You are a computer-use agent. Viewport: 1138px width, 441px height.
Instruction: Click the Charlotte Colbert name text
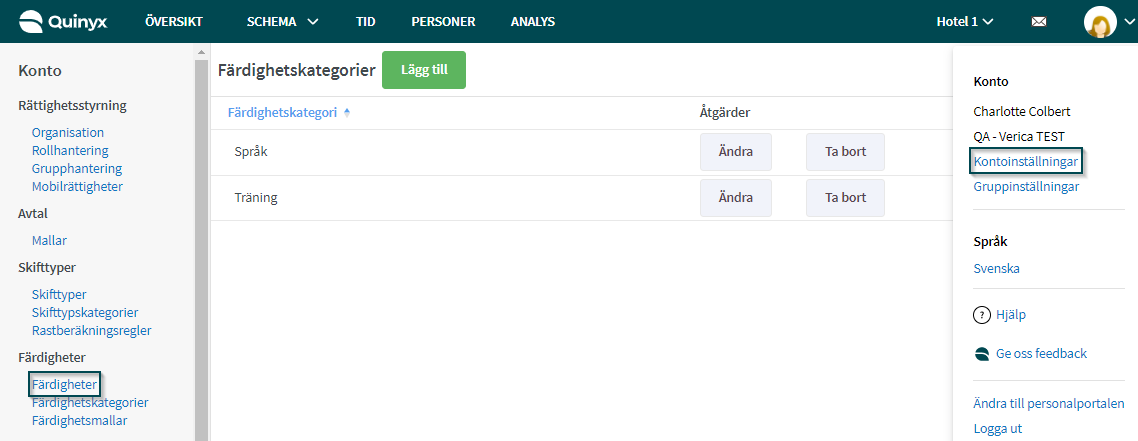coord(1022,112)
